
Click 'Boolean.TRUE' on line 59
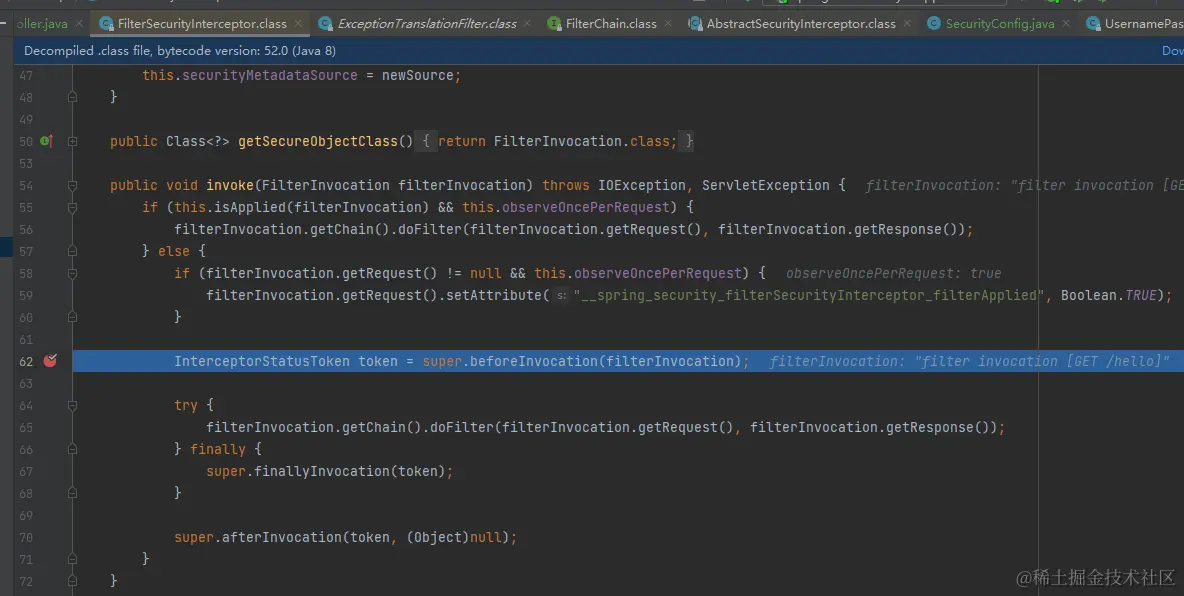click(1108, 295)
